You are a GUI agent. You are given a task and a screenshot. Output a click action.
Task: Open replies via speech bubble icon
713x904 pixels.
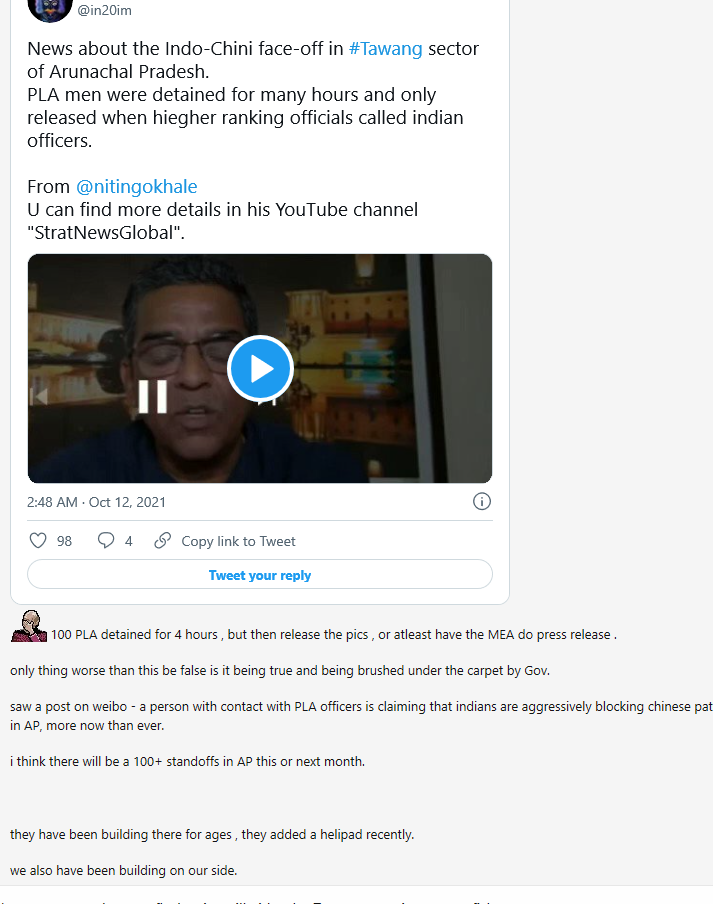pos(106,541)
